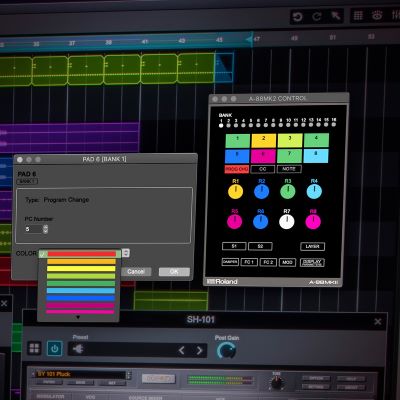Select the blue clip after the green clips

tap(224, 67)
